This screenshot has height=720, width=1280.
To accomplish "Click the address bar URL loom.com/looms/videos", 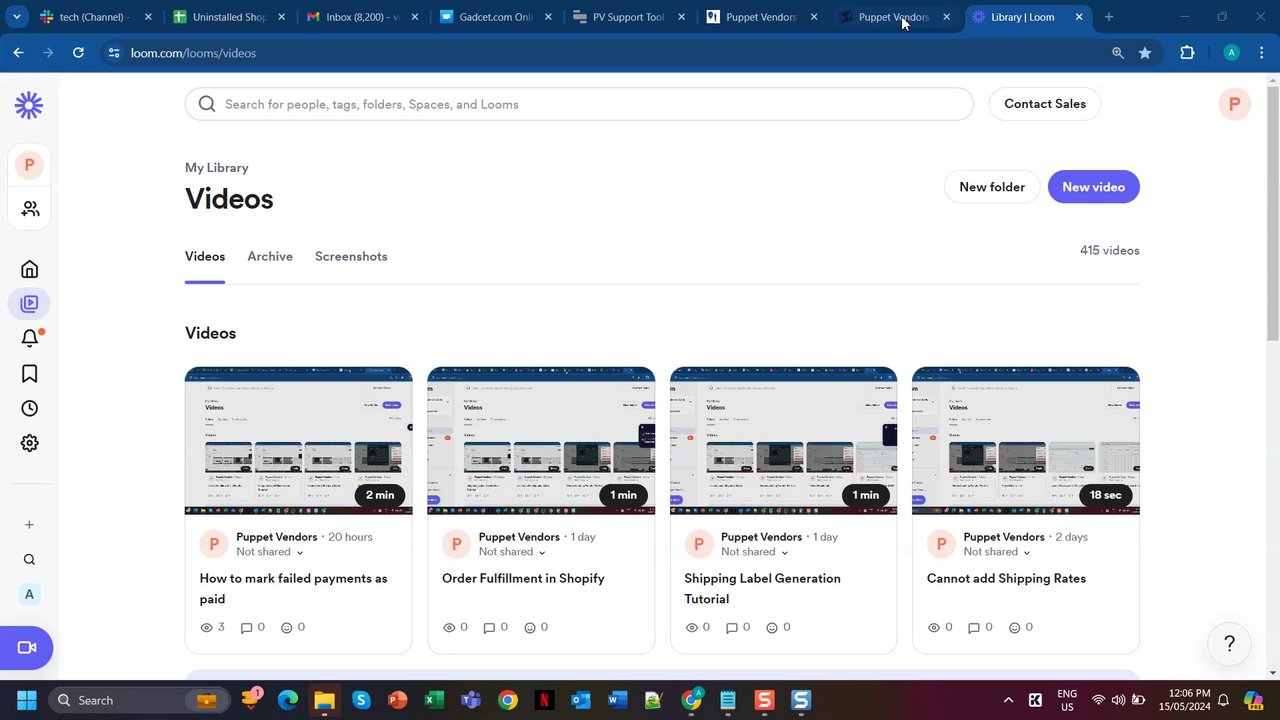I will [x=193, y=53].
